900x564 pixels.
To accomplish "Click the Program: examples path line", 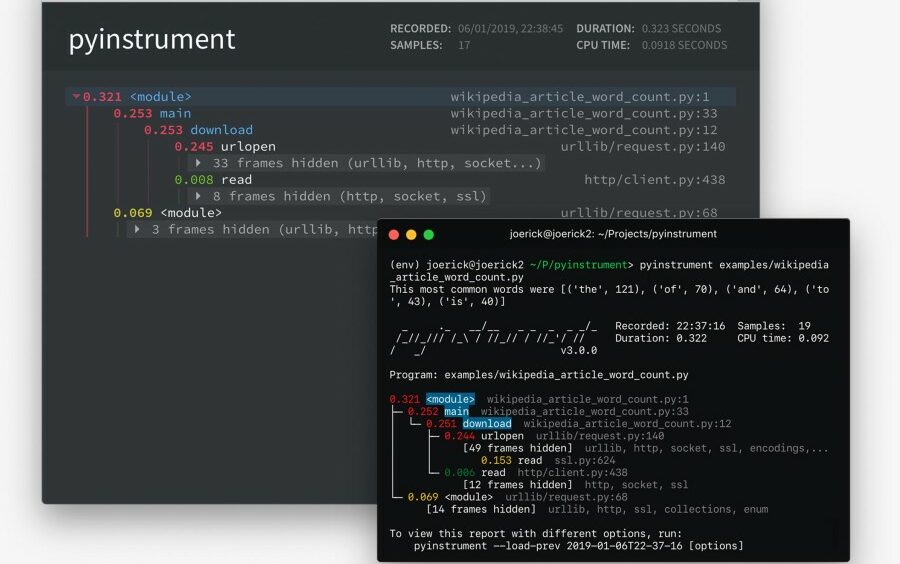I will [538, 375].
